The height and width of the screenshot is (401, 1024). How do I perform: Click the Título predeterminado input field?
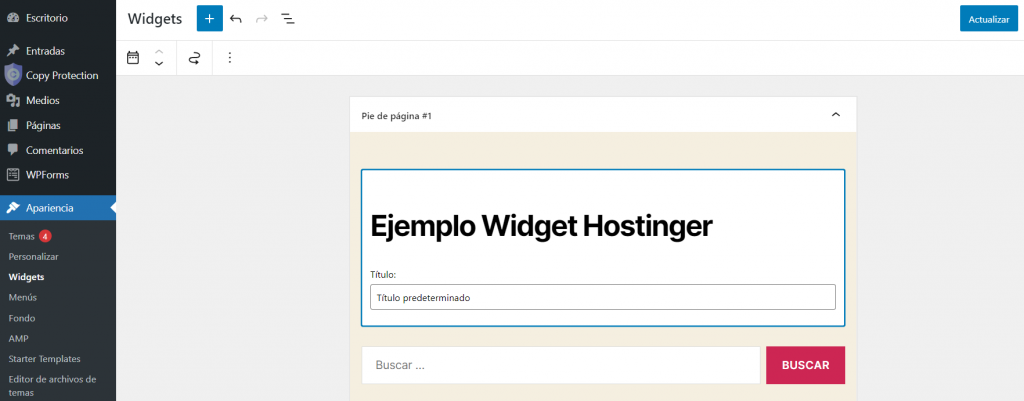point(603,297)
